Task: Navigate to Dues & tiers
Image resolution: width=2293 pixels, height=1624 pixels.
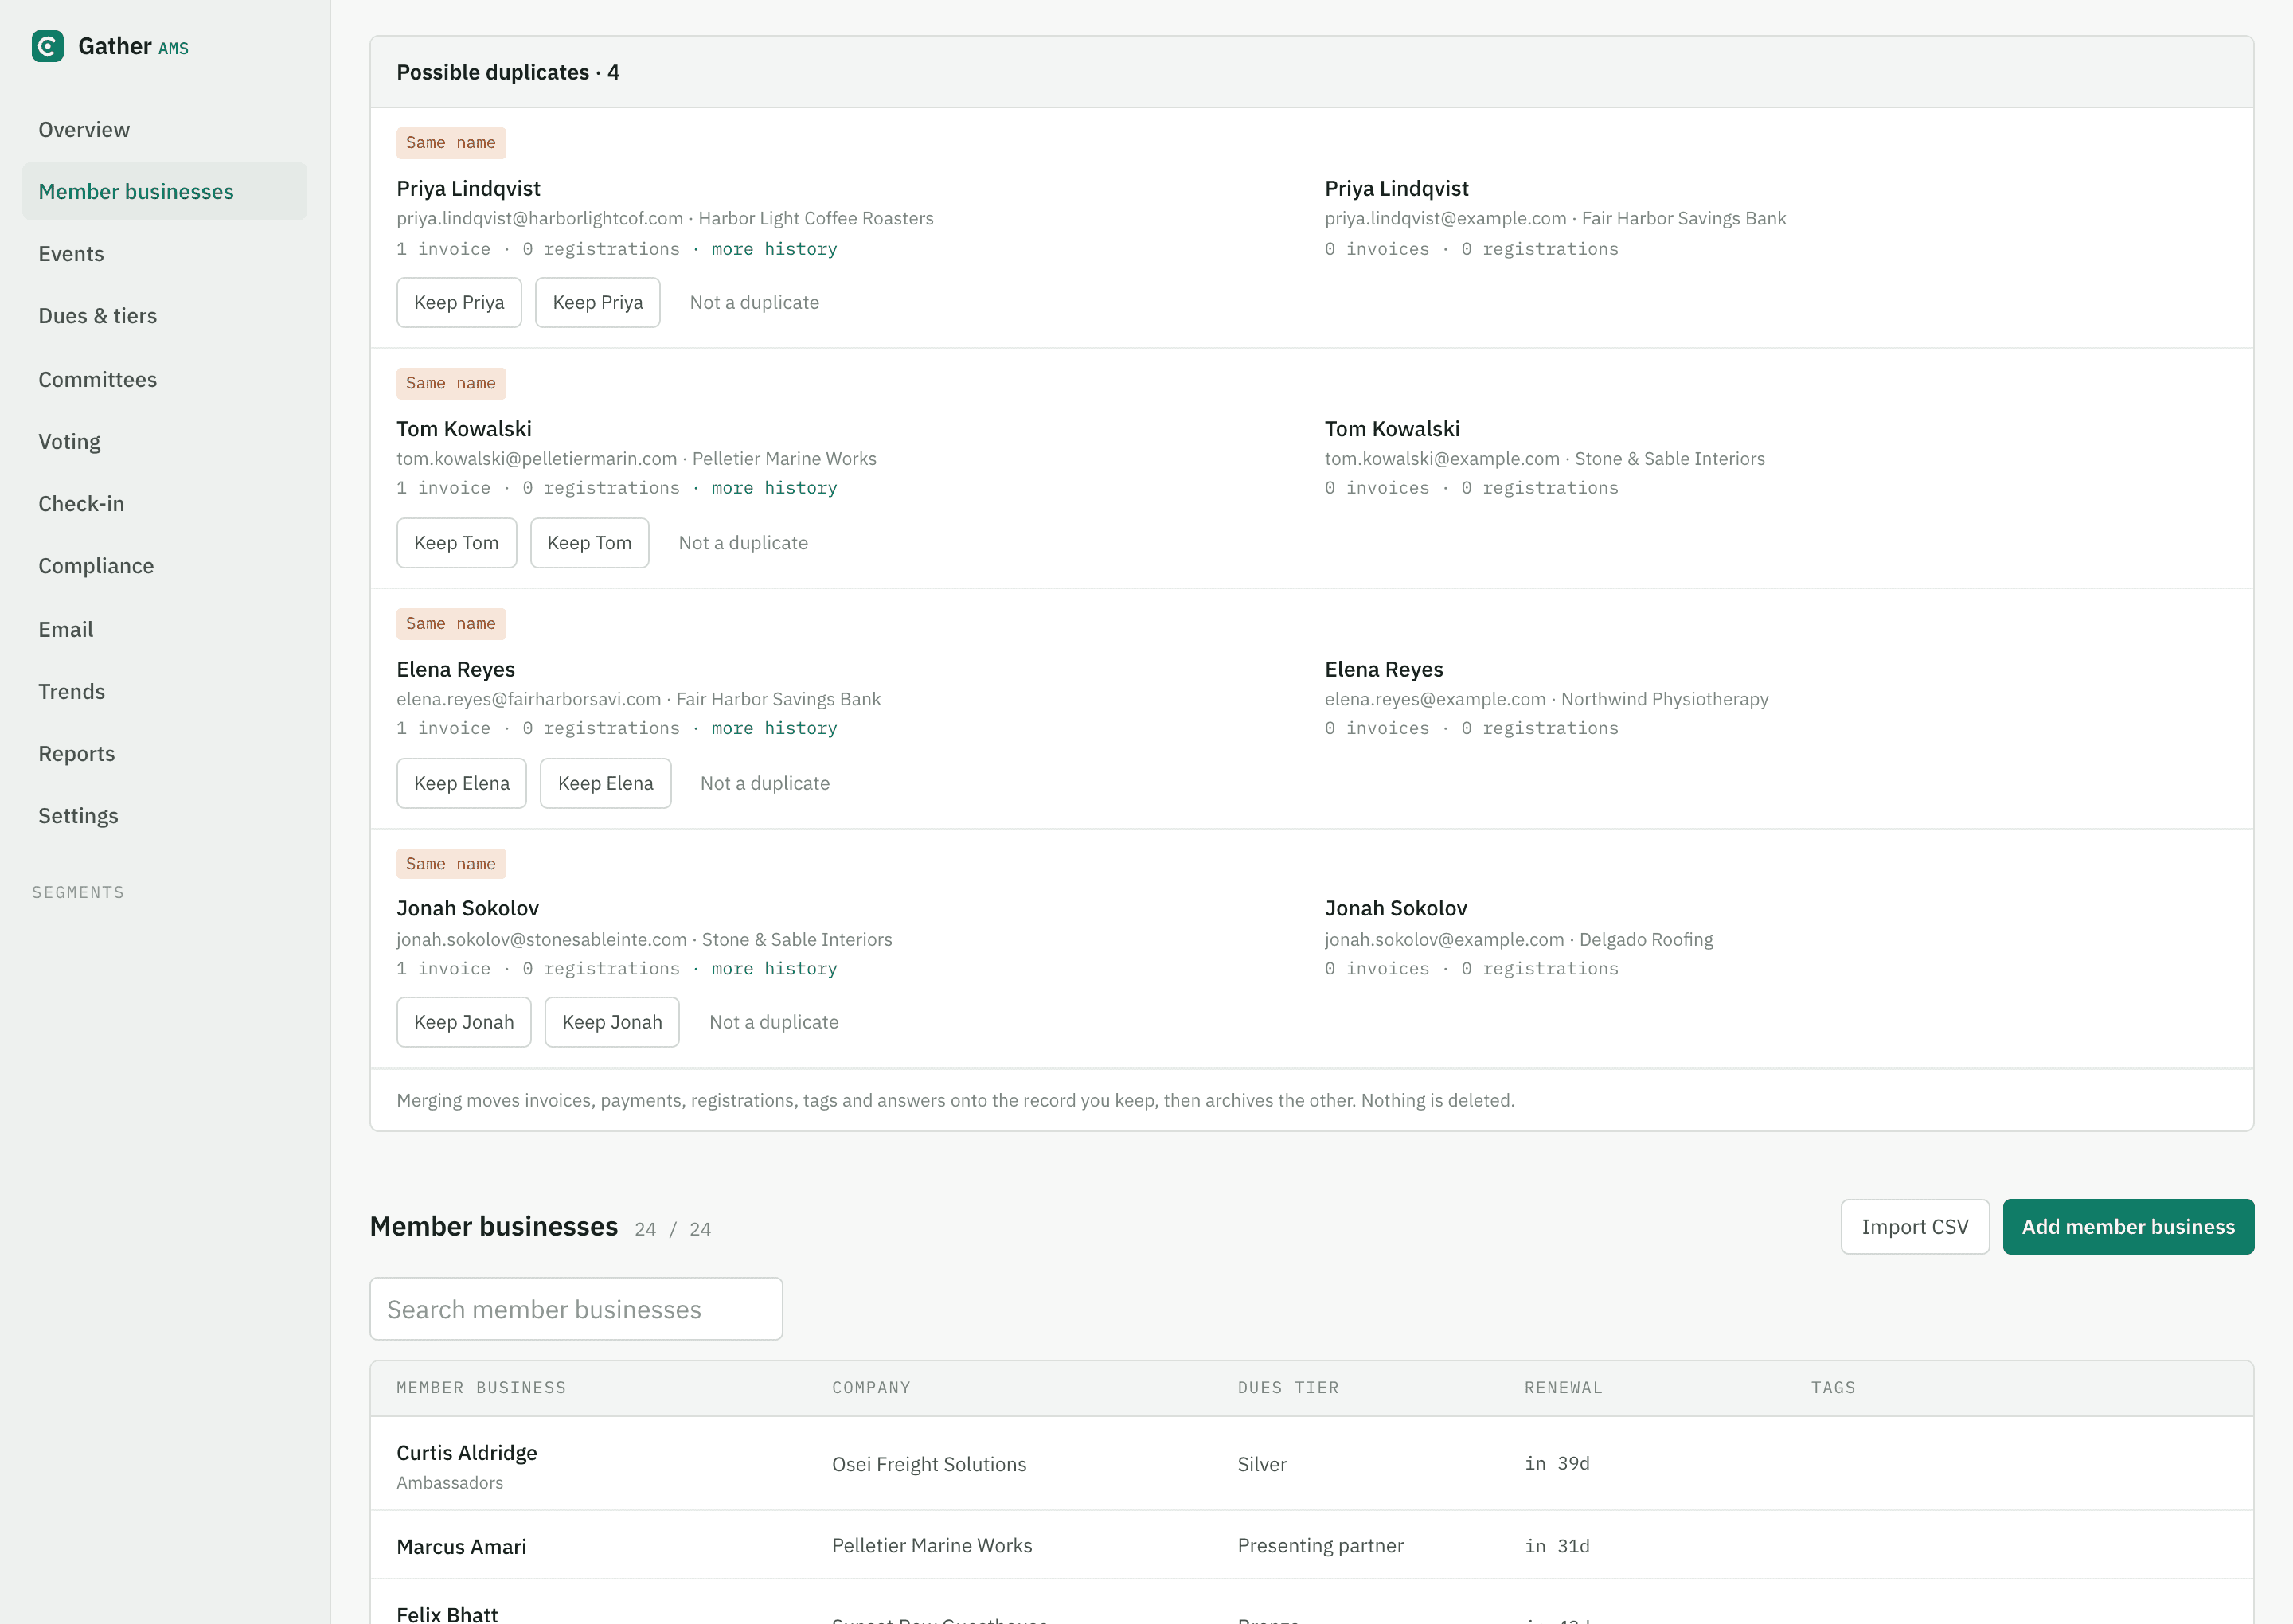Action: (165, 316)
